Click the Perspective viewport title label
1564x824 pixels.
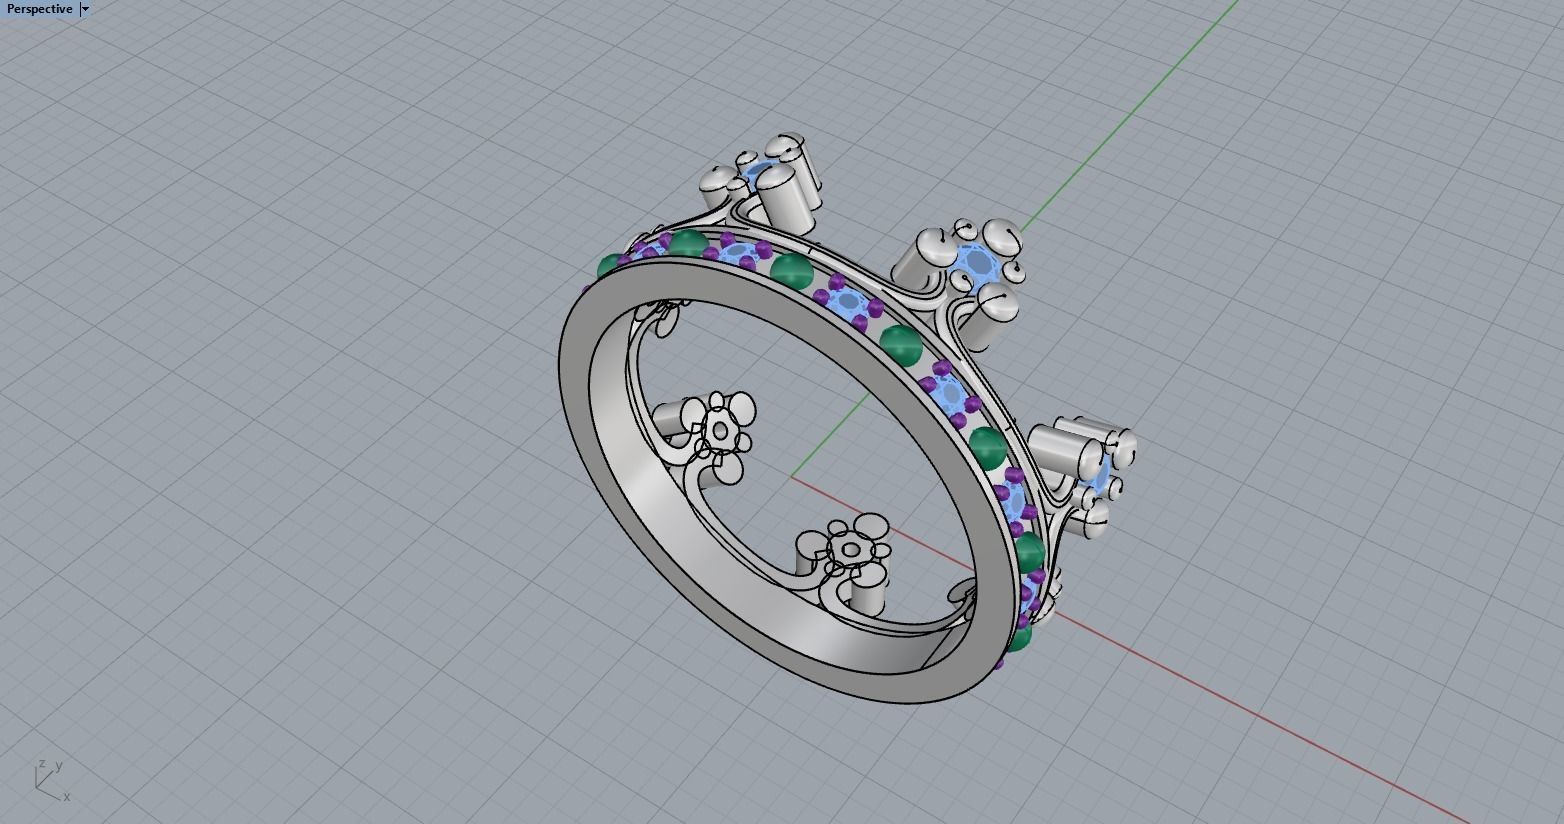pyautogui.click(x=39, y=9)
